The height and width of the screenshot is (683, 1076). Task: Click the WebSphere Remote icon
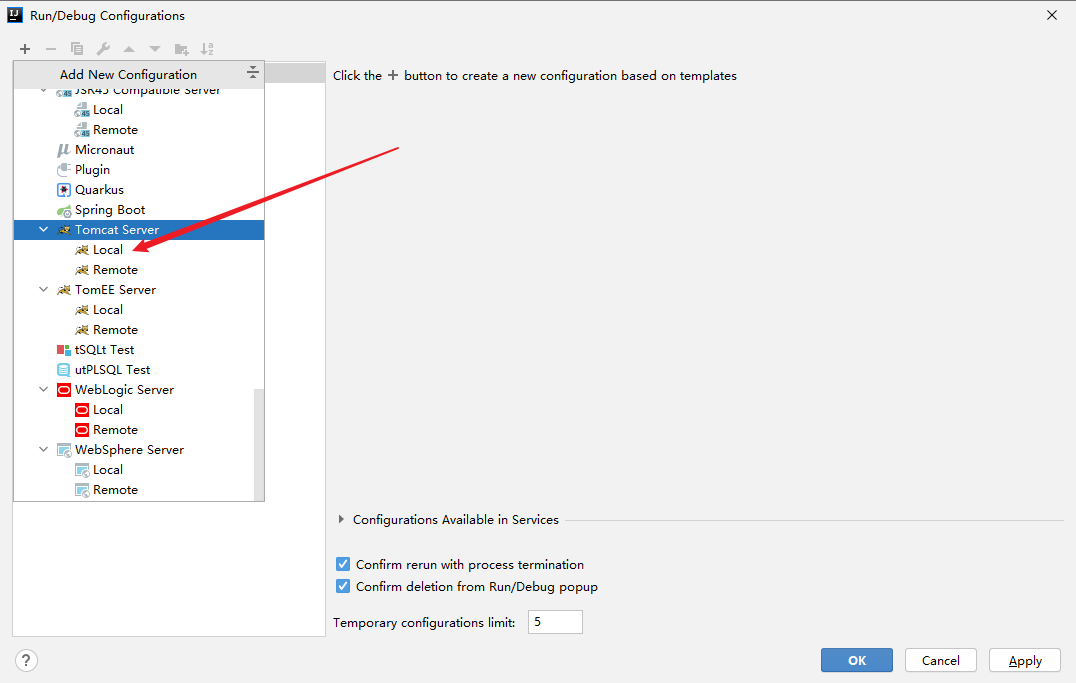coord(82,490)
